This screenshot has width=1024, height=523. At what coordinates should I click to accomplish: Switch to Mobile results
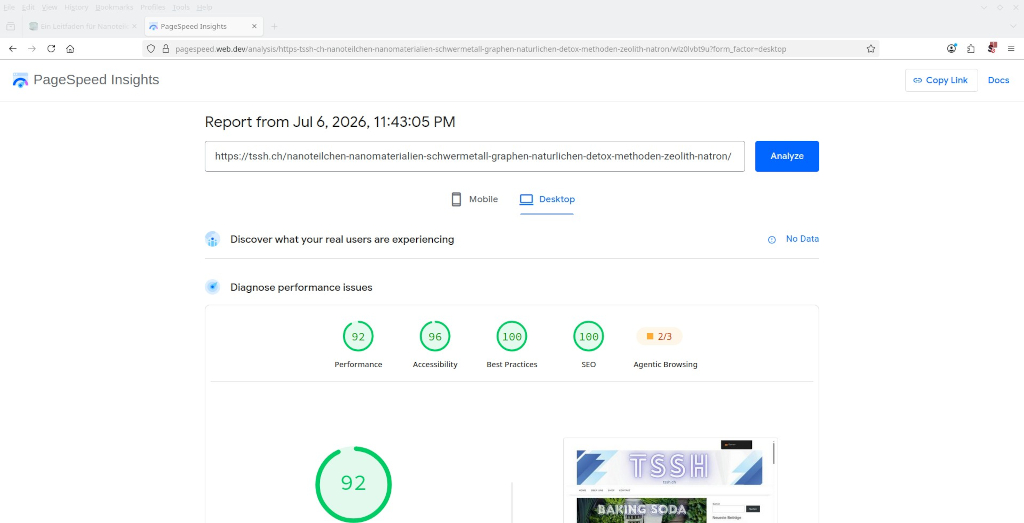point(475,199)
